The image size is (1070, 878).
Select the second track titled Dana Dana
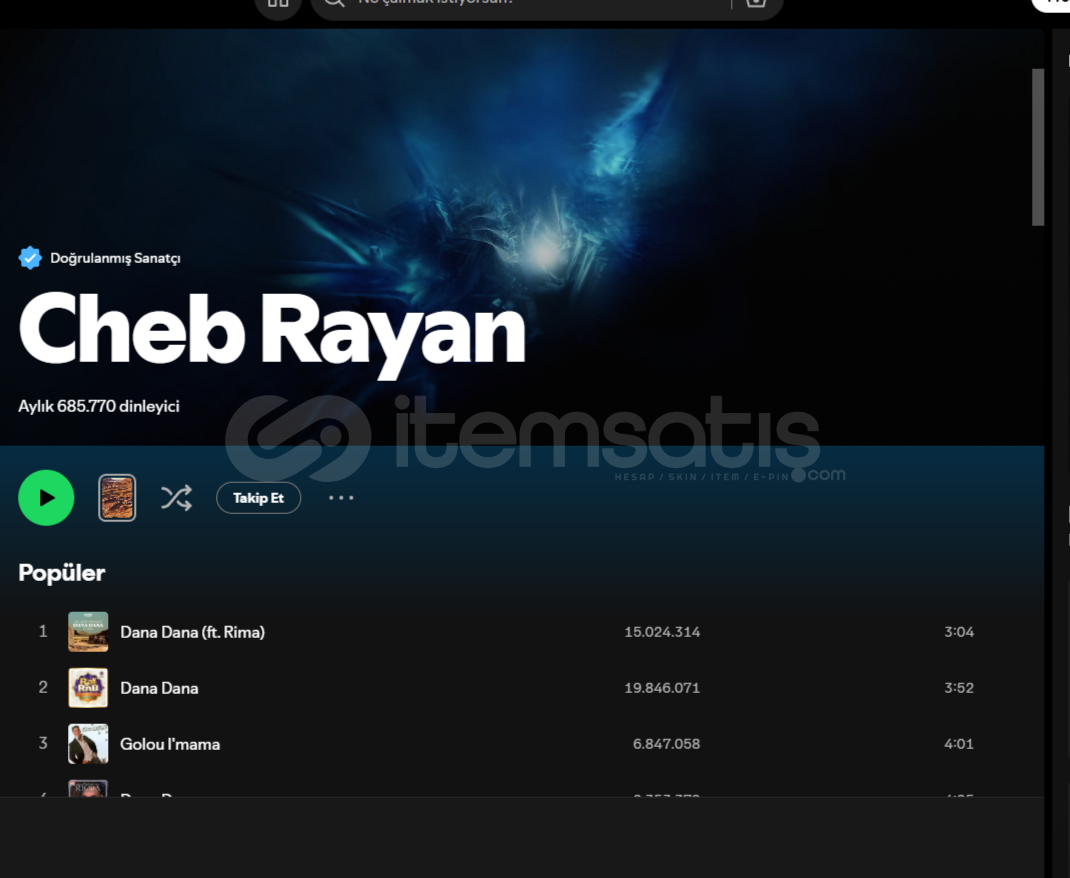159,688
